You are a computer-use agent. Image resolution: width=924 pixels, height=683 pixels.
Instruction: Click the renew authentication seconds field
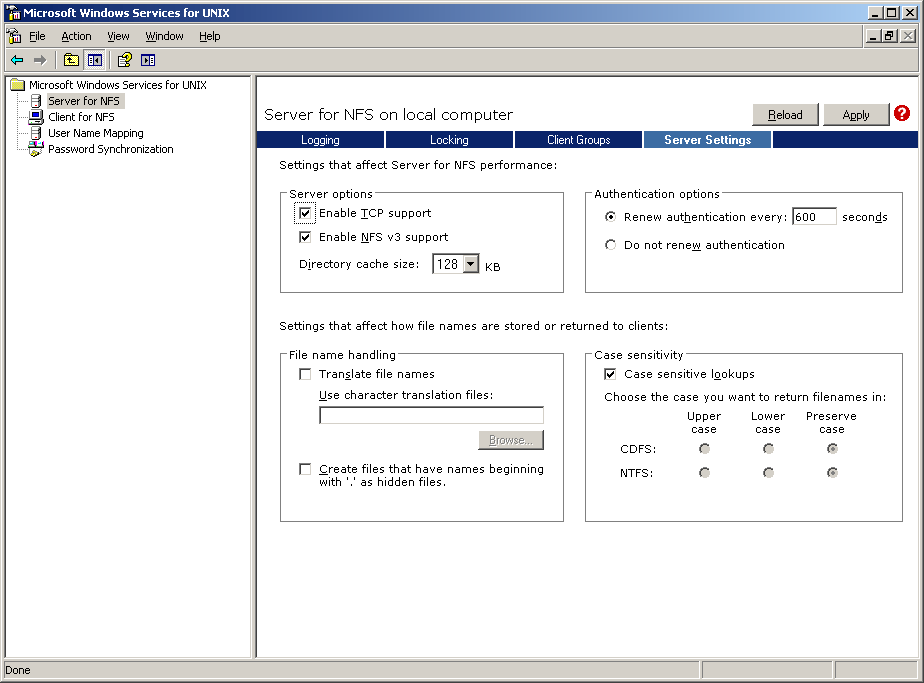[814, 217]
